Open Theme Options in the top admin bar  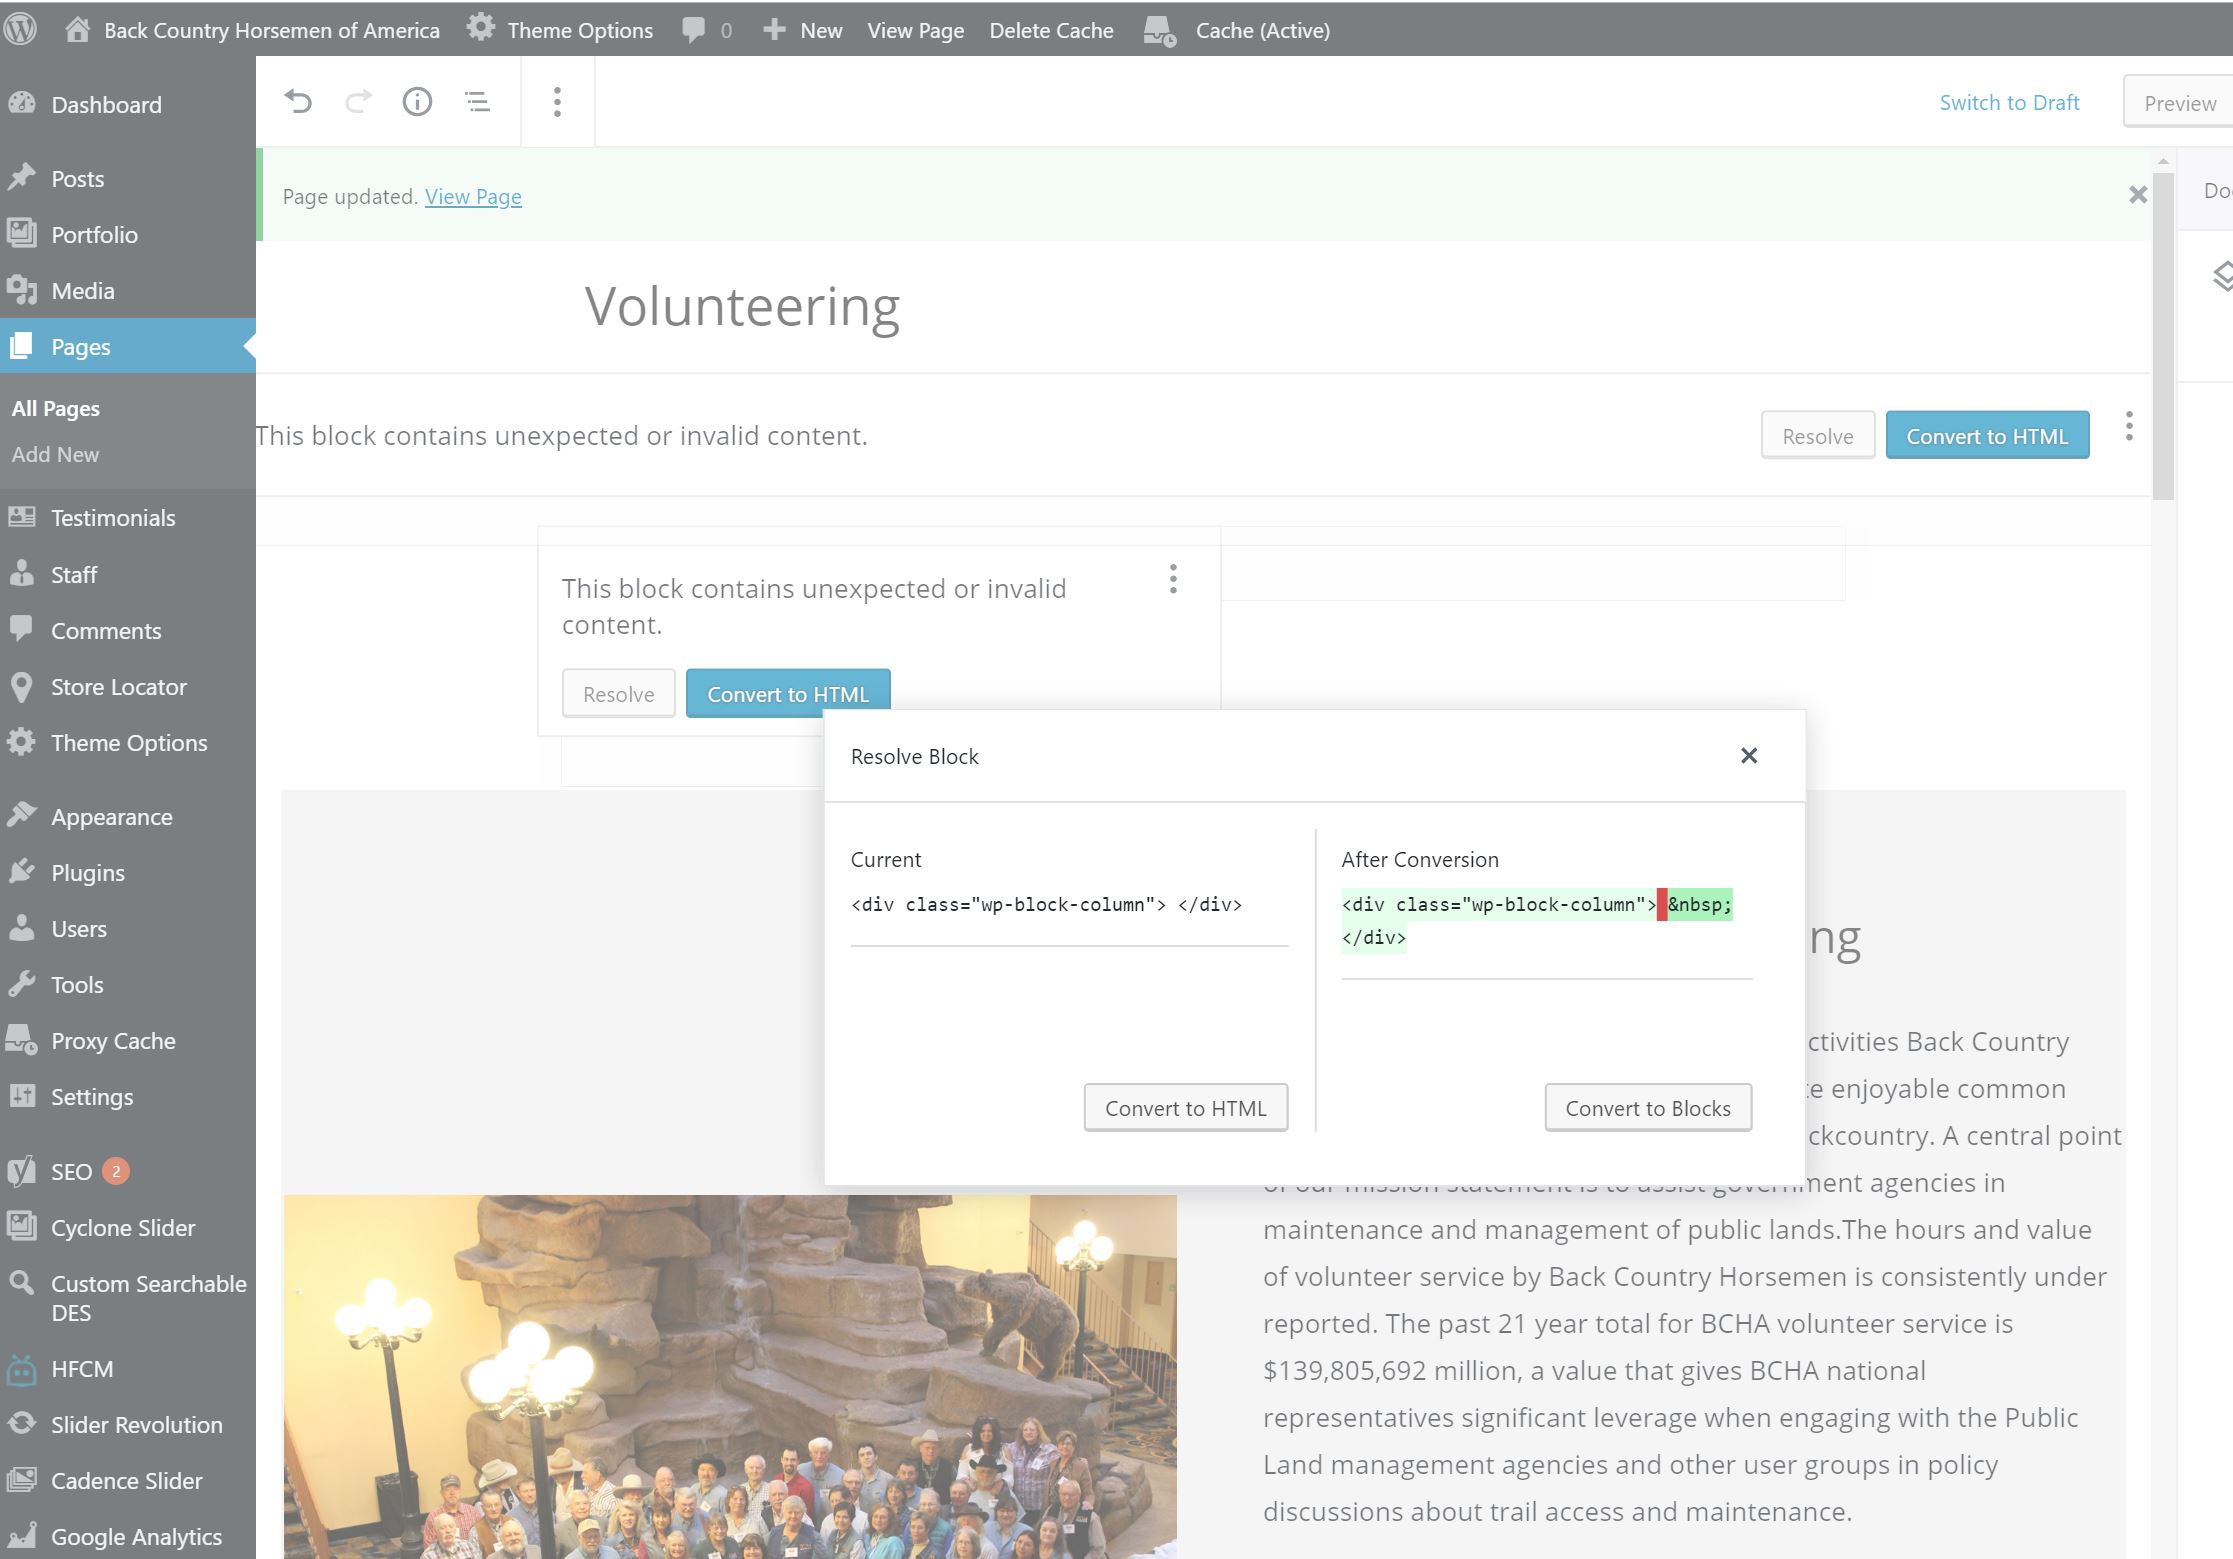[560, 30]
